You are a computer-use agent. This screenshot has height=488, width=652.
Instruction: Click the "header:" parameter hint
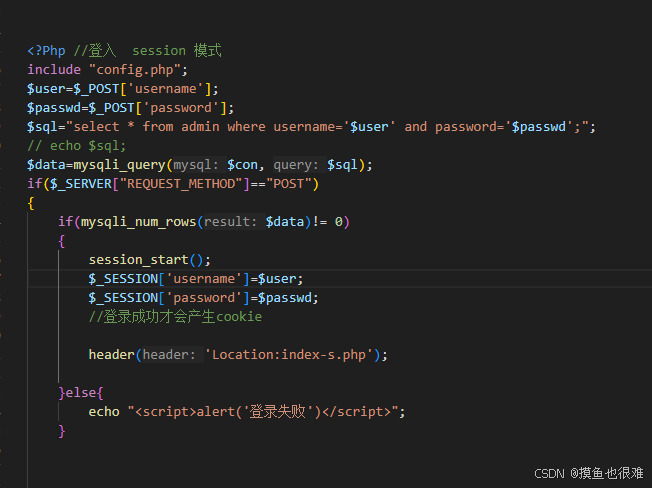(169, 355)
